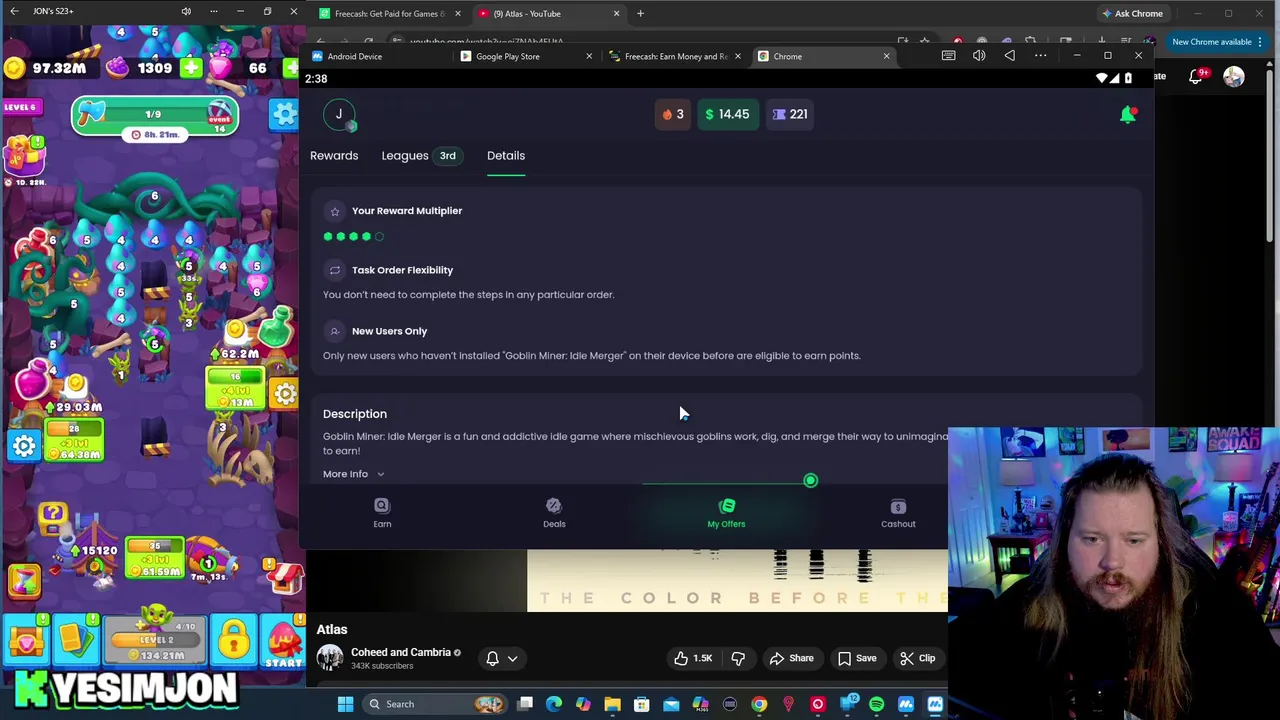Image resolution: width=1280 pixels, height=720 pixels.
Task: Go to My Offers in bottom navigation
Action: coord(726,513)
